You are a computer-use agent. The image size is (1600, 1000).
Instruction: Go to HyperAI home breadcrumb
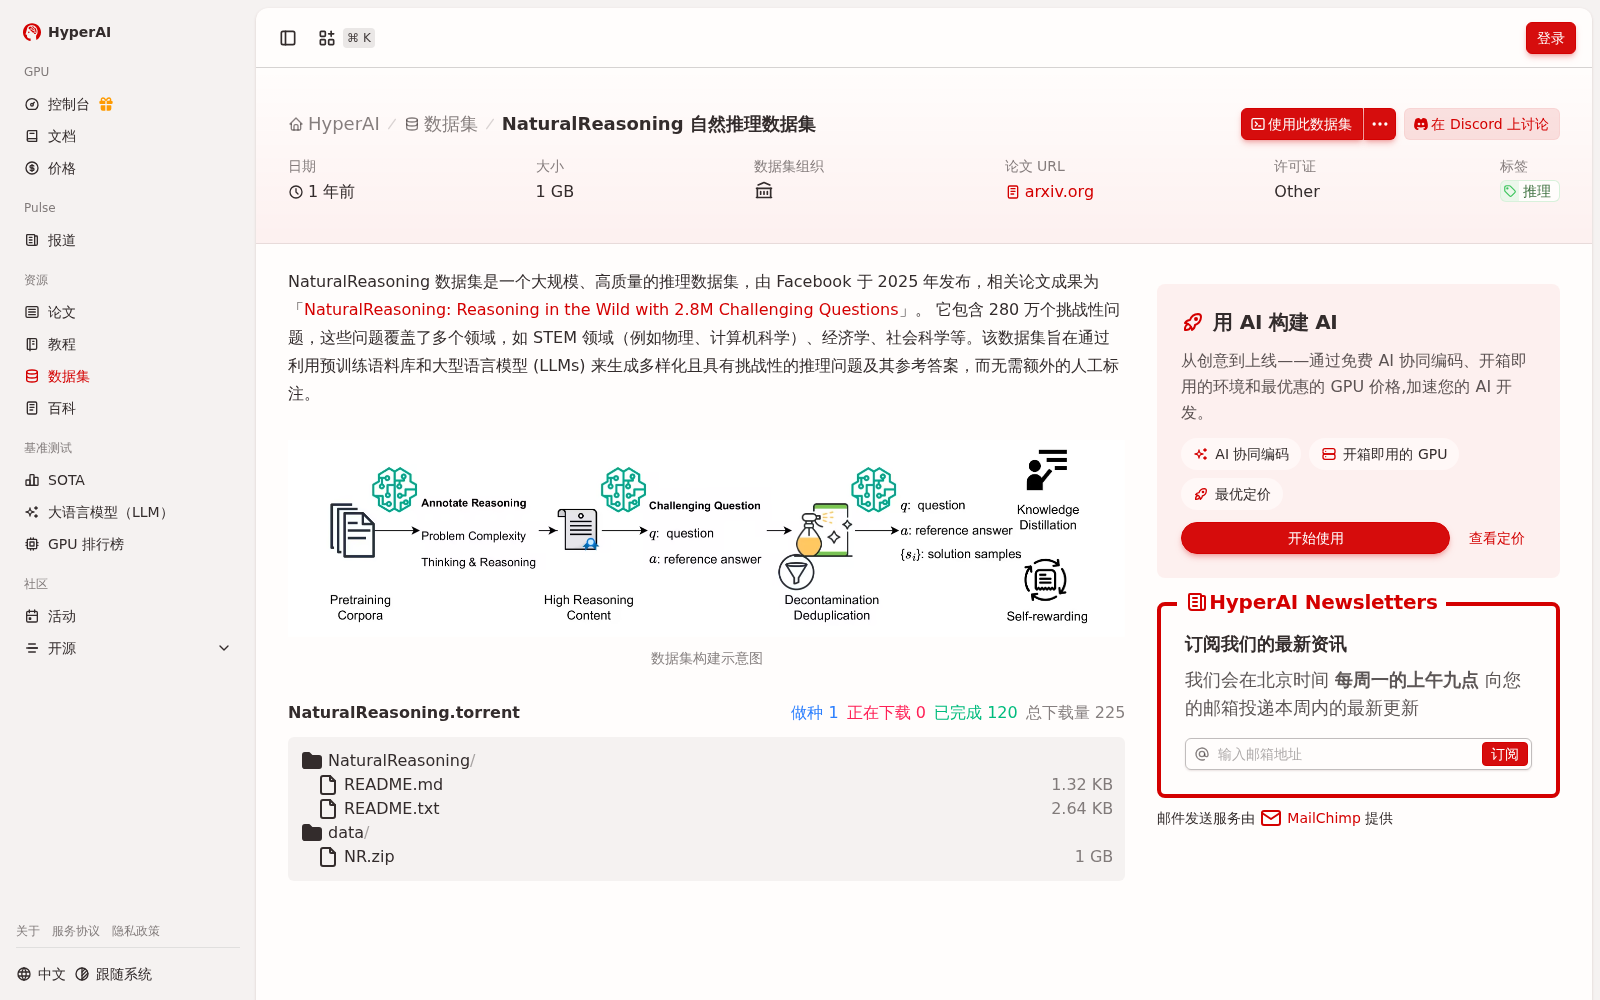[x=334, y=124]
